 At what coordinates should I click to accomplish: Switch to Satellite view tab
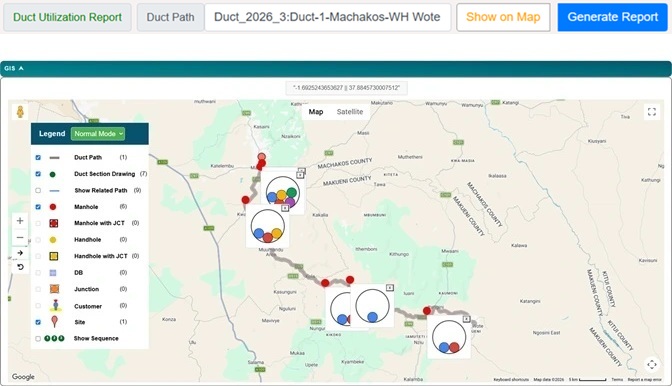tap(350, 112)
